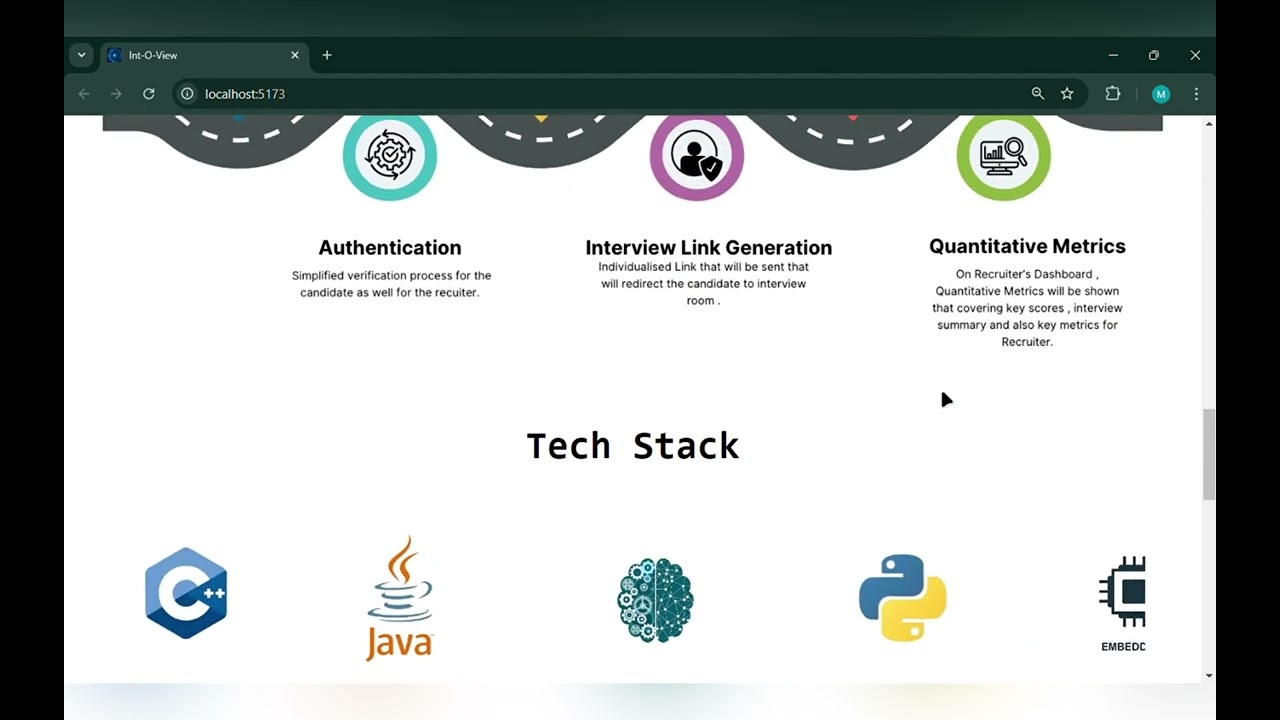Click the scrollbar down arrow
Viewport: 1280px width, 720px height.
coord(1209,675)
